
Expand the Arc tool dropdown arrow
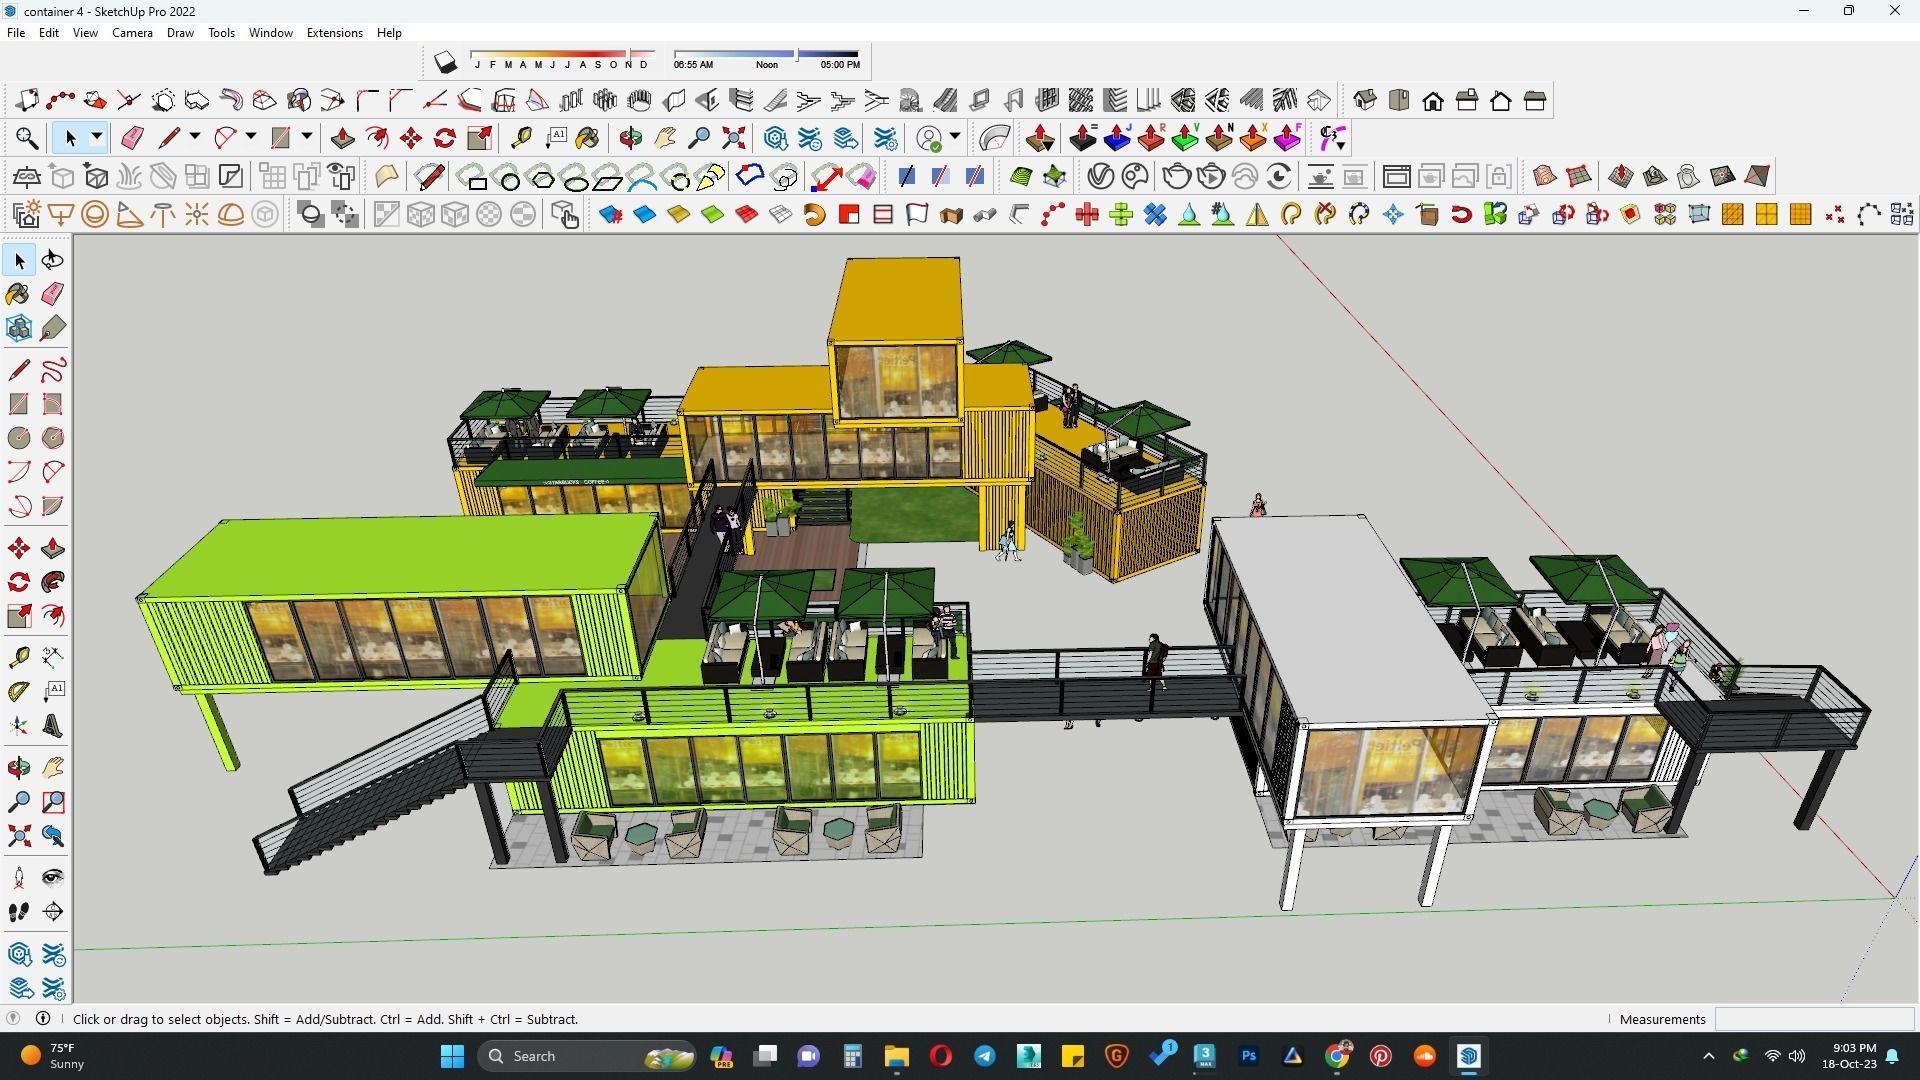[x=251, y=137]
